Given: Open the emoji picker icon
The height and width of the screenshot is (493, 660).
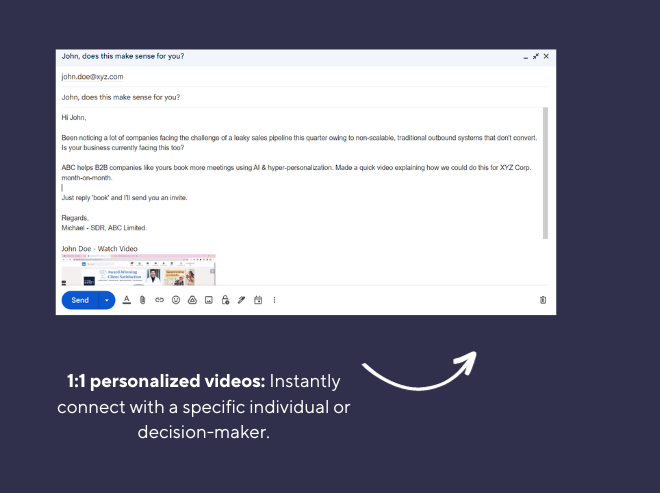Looking at the screenshot, I should [x=176, y=300].
